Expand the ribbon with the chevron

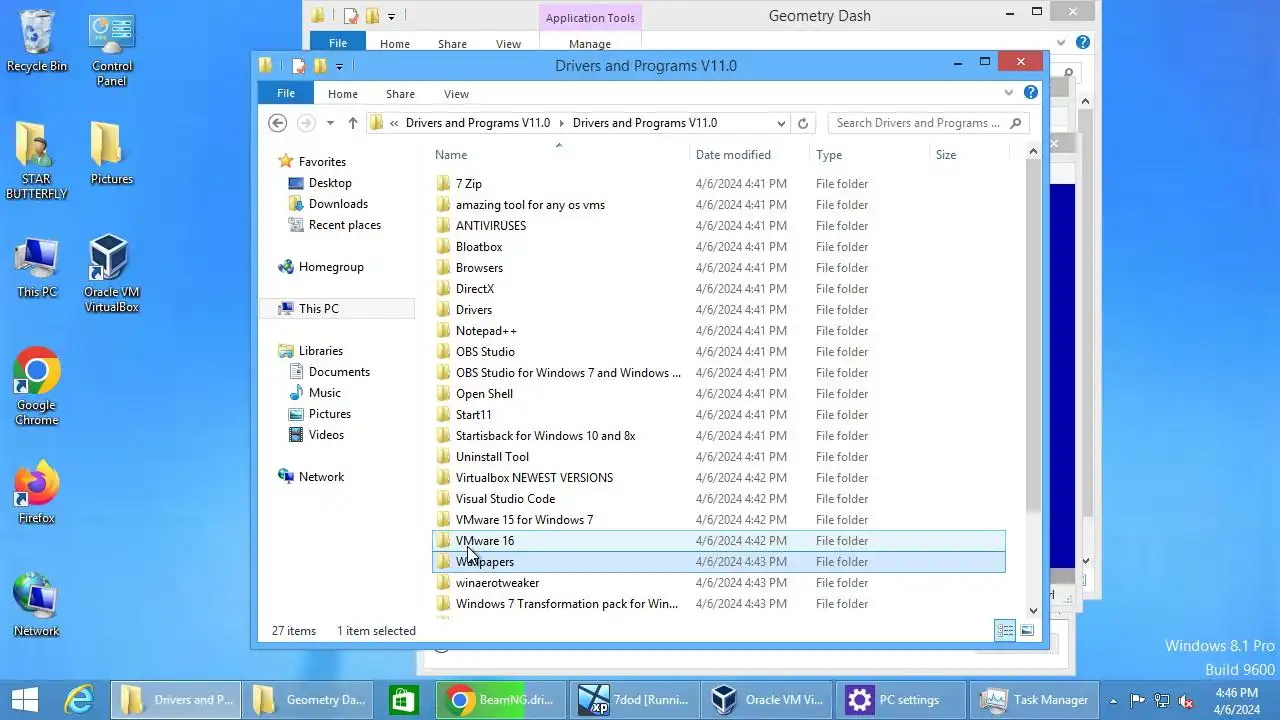[1008, 93]
